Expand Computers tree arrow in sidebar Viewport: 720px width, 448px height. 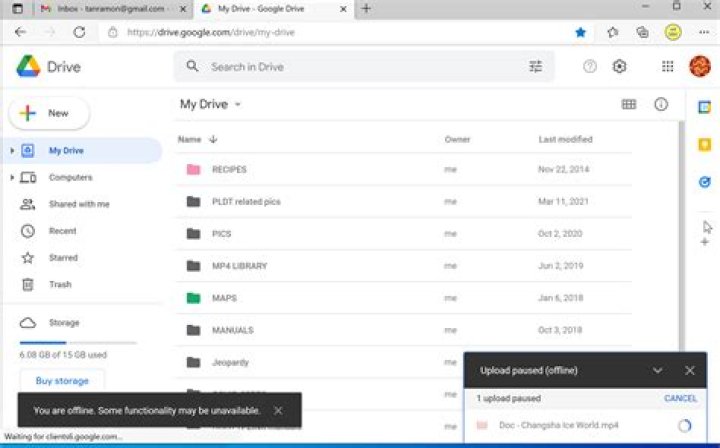(x=12, y=177)
